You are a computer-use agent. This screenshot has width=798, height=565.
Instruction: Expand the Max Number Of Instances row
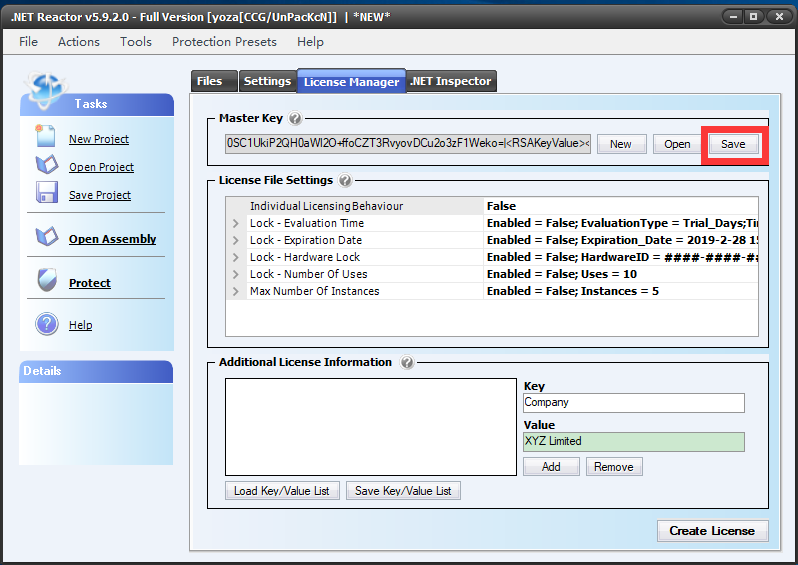coord(235,292)
